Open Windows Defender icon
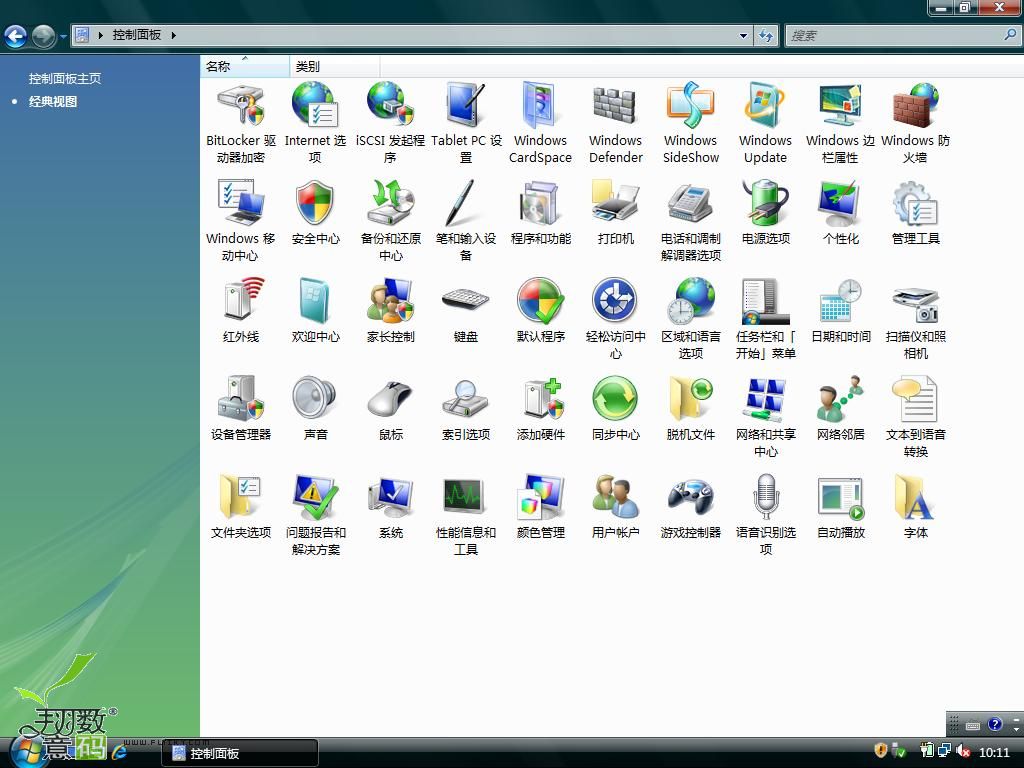Image resolution: width=1024 pixels, height=768 pixels. point(615,104)
